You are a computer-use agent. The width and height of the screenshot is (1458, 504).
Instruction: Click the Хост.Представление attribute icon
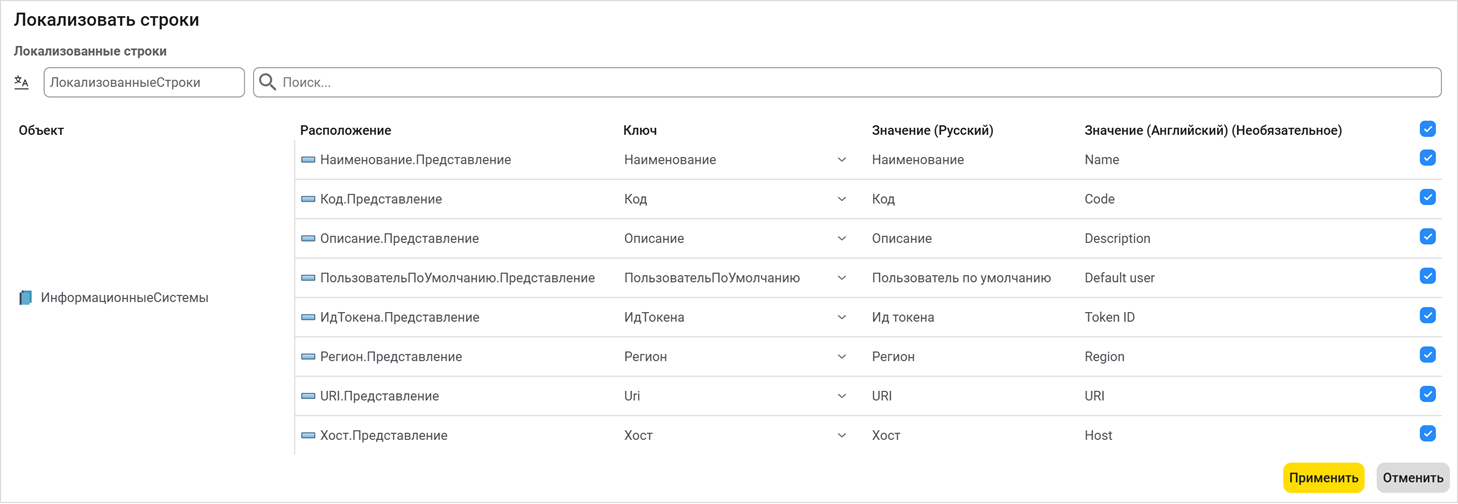(x=308, y=436)
